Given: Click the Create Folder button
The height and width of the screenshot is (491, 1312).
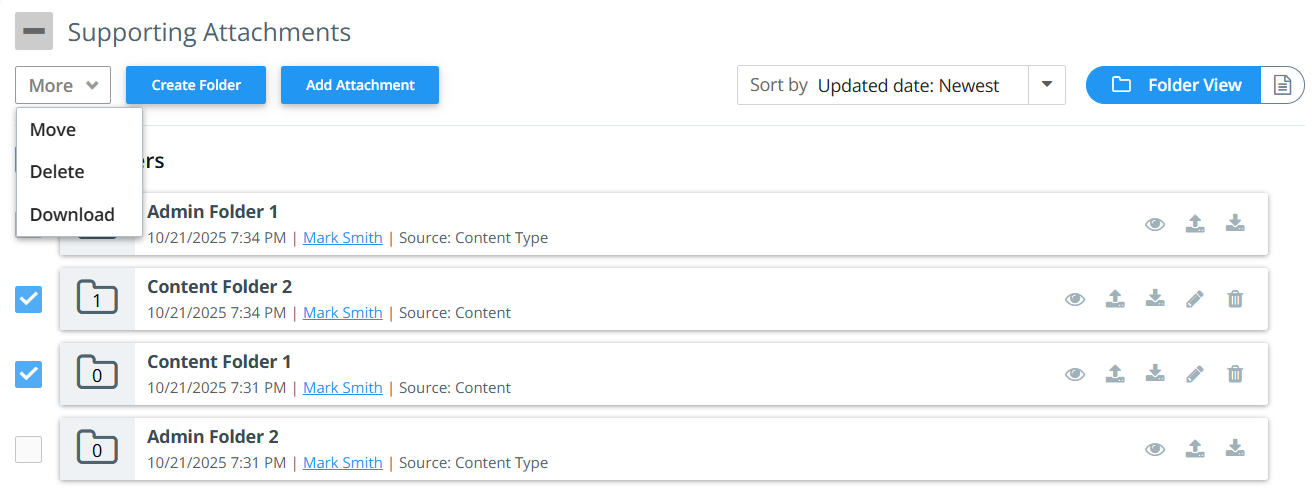Looking at the screenshot, I should pos(196,85).
